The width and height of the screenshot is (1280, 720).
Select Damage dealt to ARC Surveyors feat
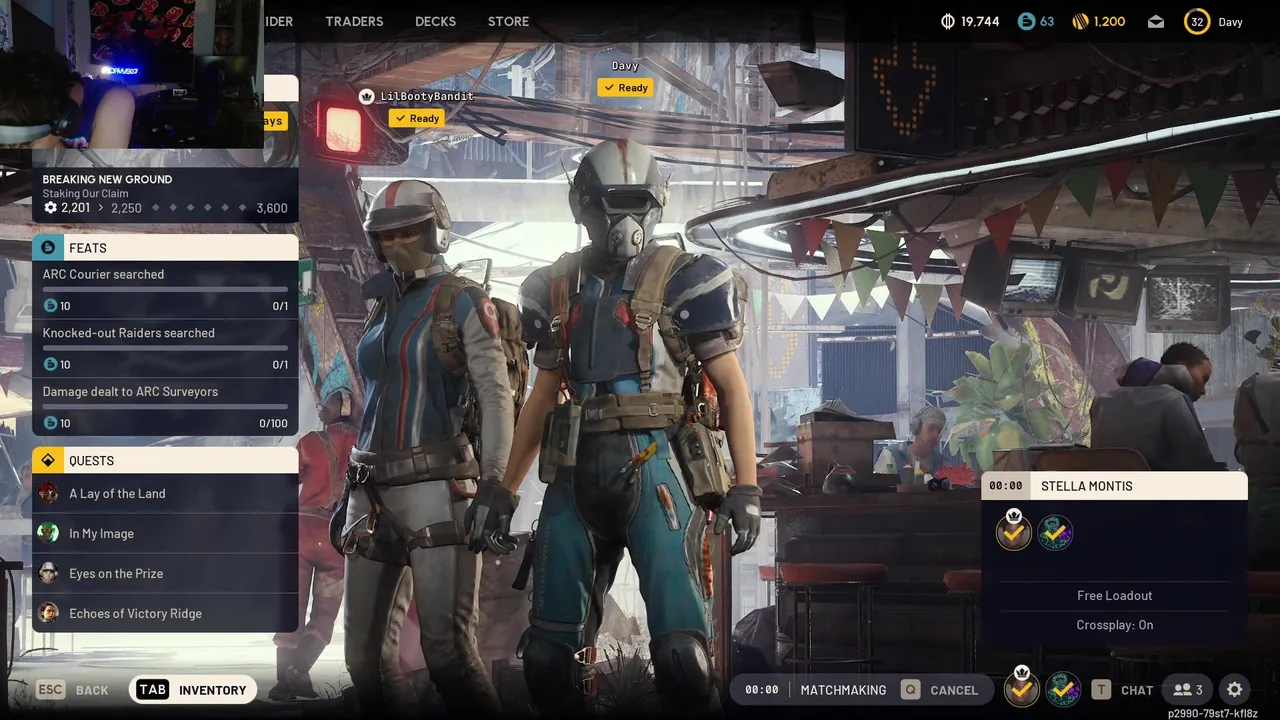(165, 407)
